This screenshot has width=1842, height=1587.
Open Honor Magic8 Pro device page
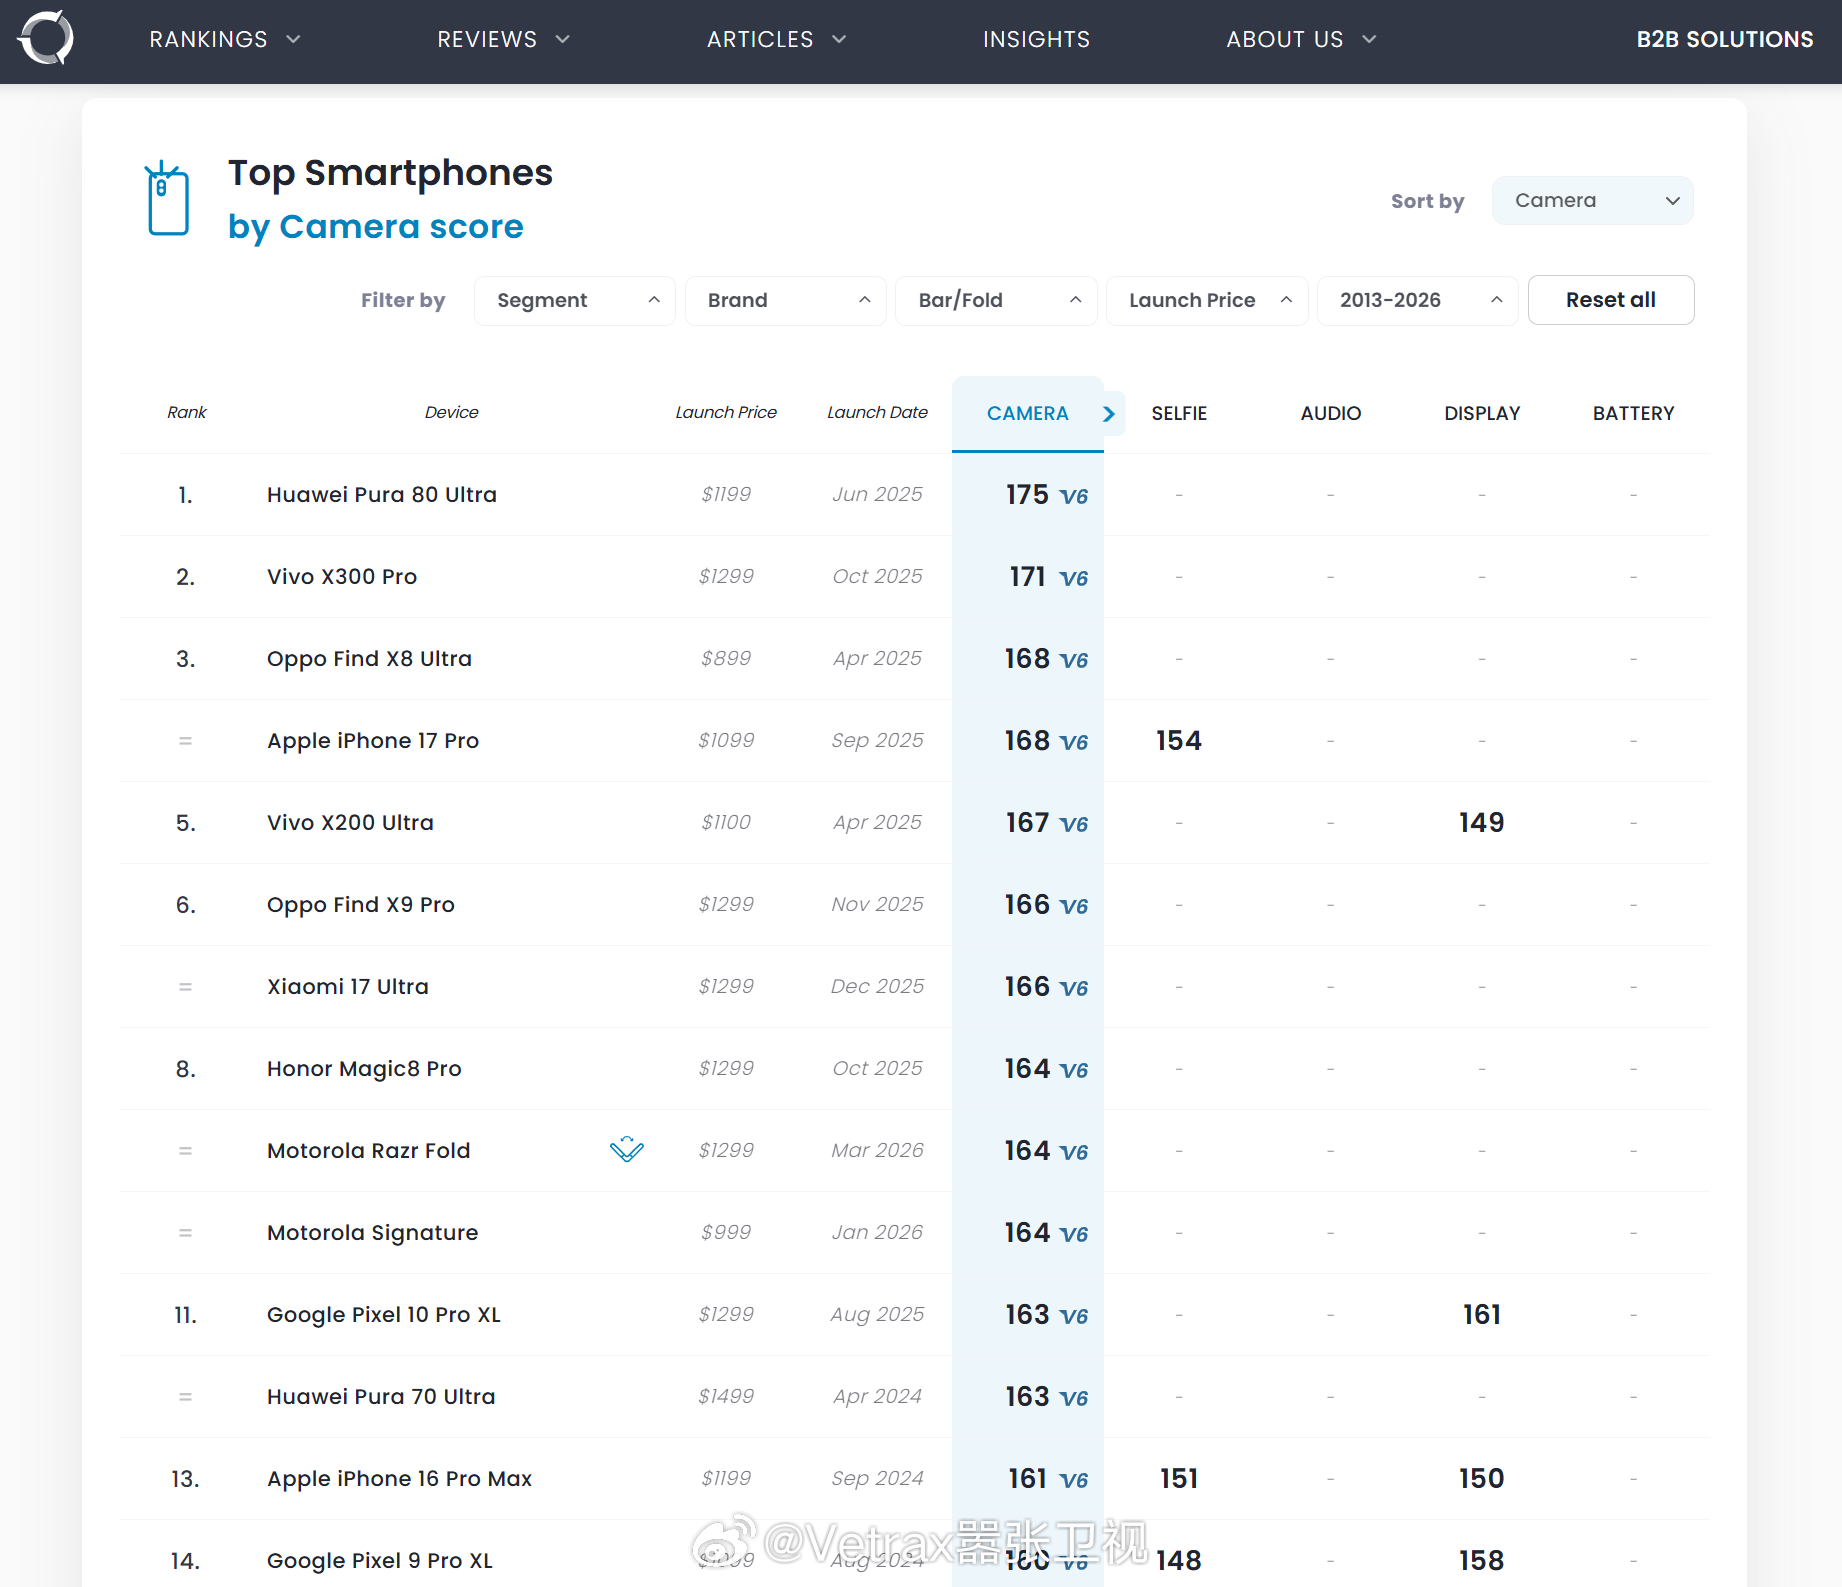click(364, 1068)
